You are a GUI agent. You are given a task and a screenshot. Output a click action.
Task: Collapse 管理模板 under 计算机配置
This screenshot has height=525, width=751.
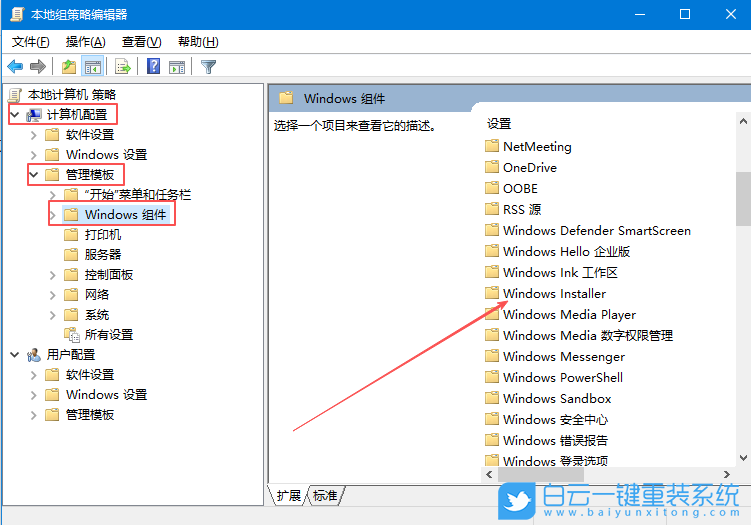[34, 175]
